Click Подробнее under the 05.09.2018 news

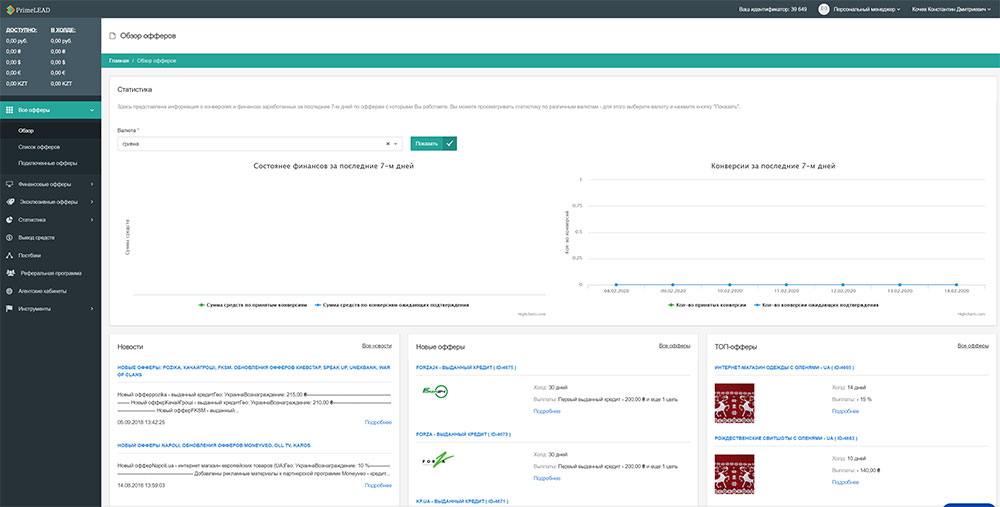point(378,422)
